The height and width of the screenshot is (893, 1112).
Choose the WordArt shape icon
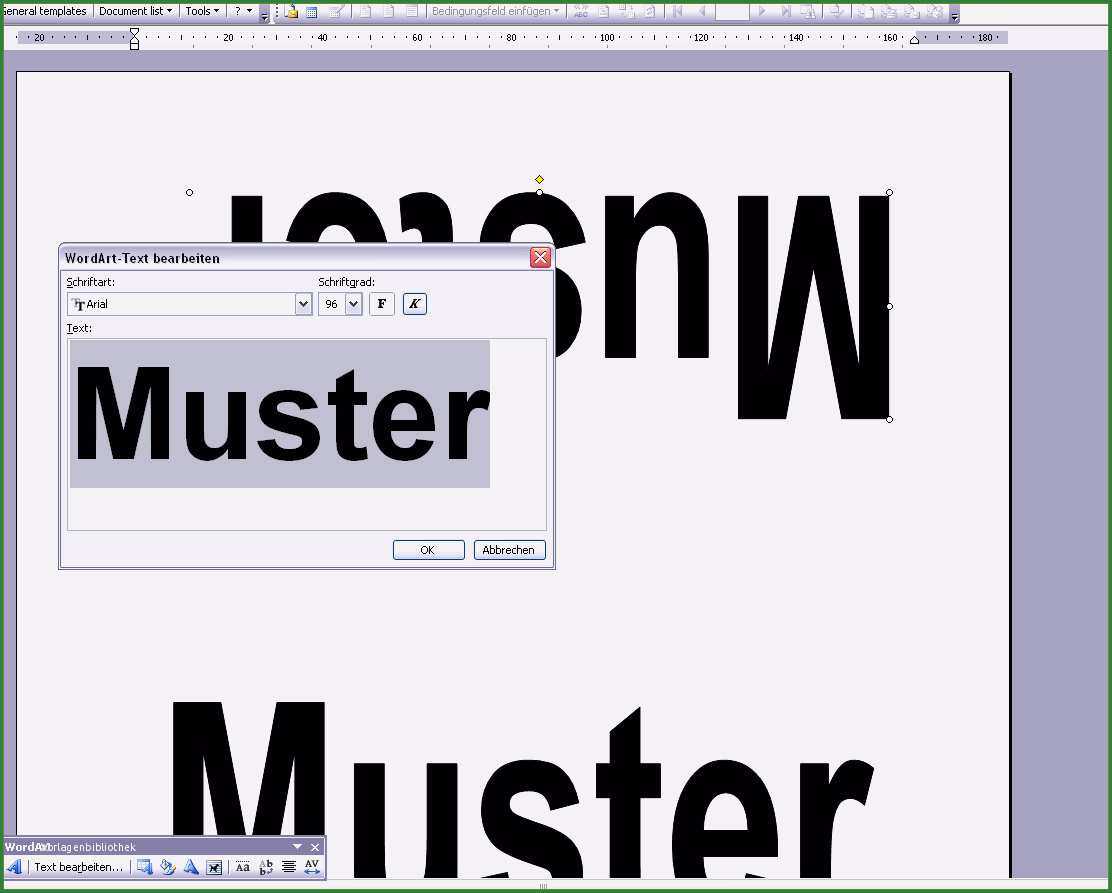tap(190, 867)
